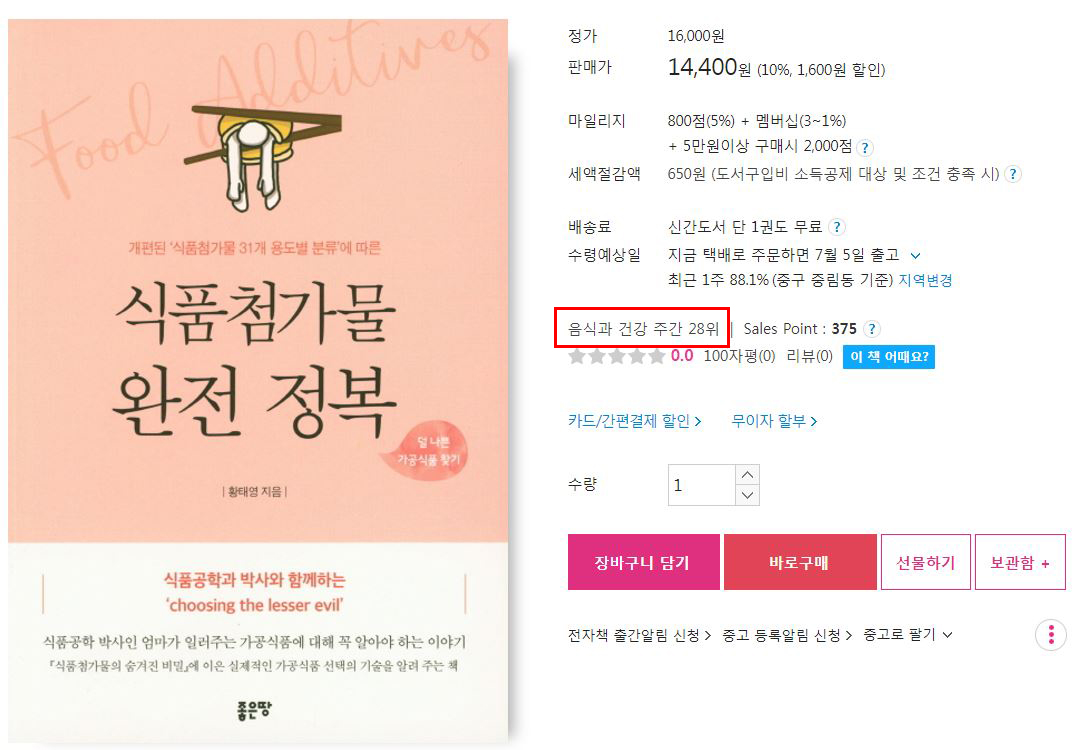
Task: Click the quantity input field
Action: pos(701,485)
